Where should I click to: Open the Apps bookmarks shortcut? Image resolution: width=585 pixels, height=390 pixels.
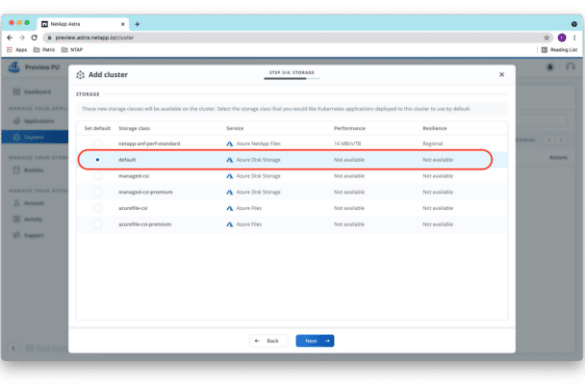coord(17,50)
